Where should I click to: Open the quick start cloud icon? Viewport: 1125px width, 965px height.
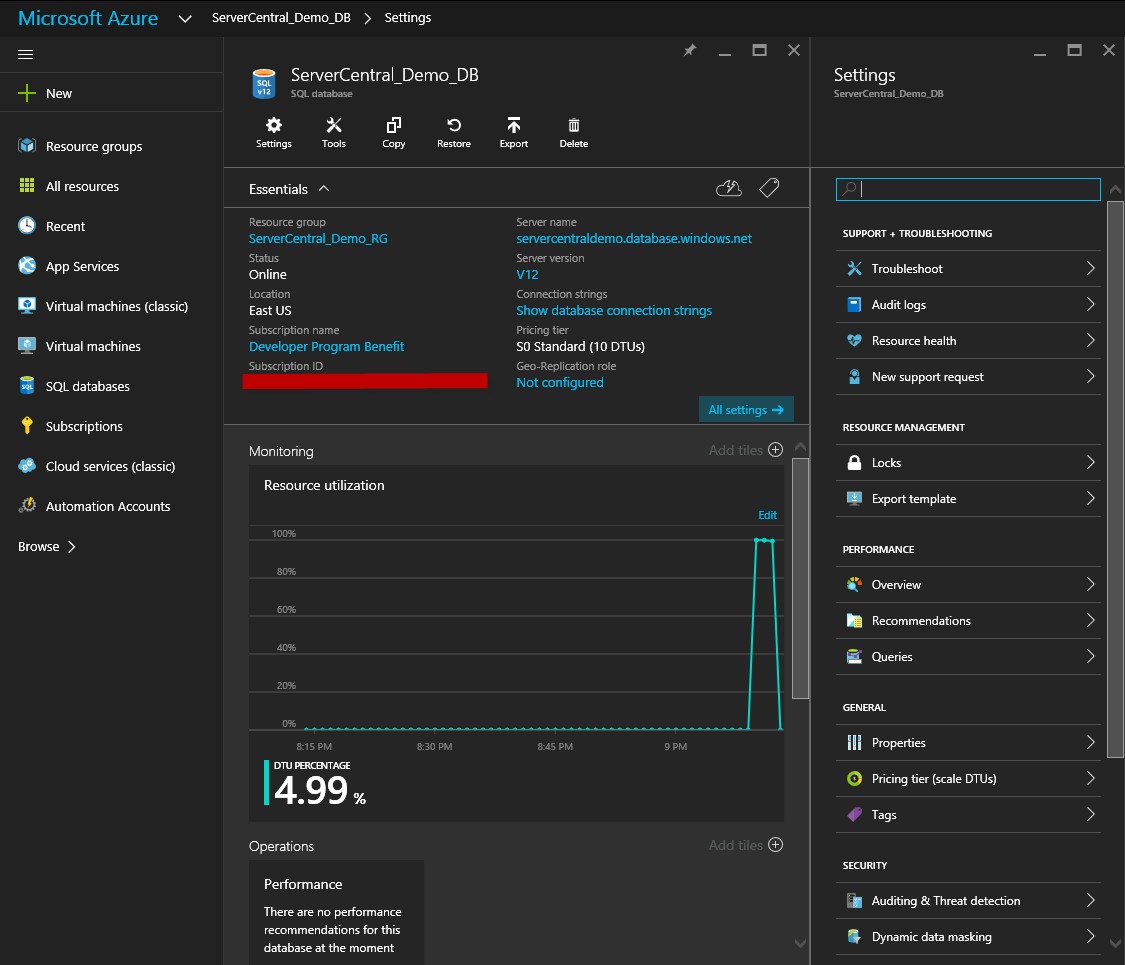click(729, 188)
